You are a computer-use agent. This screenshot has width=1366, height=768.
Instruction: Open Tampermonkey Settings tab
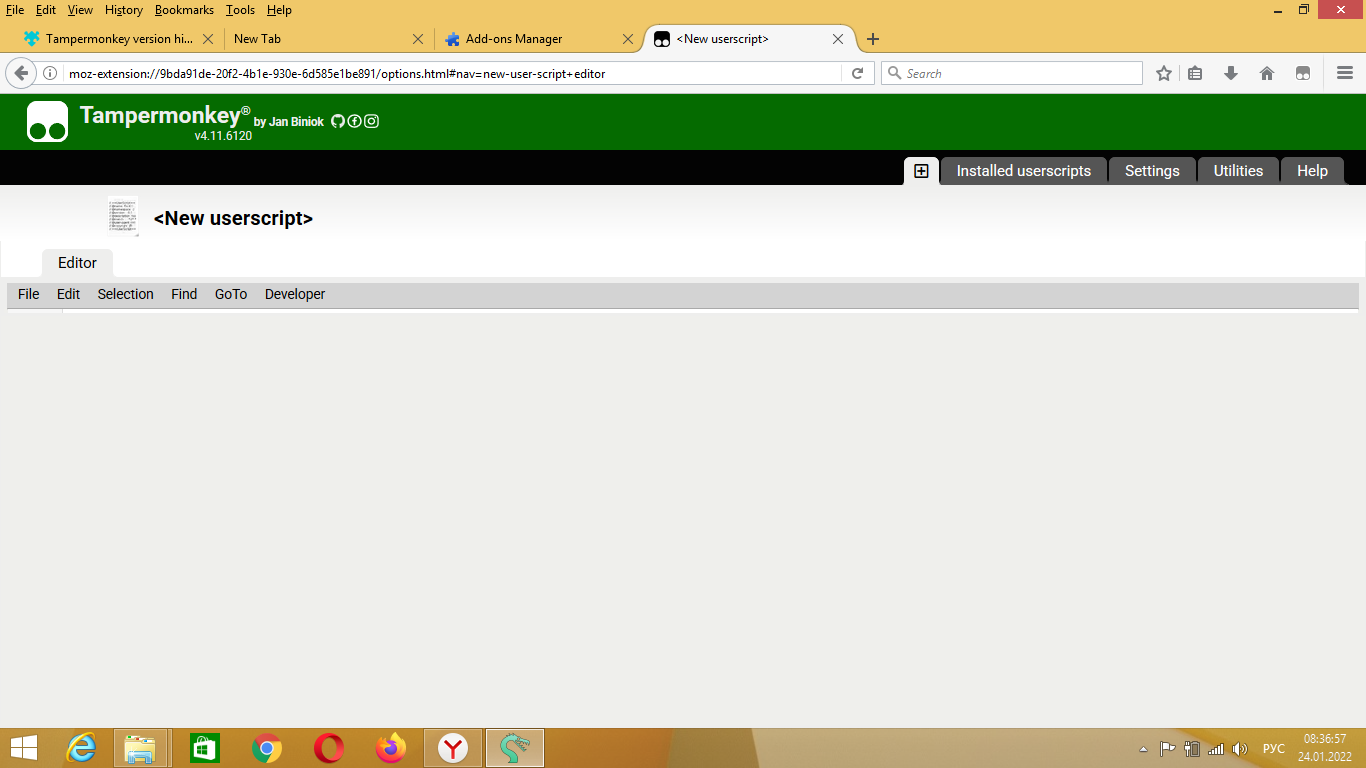tap(1152, 171)
